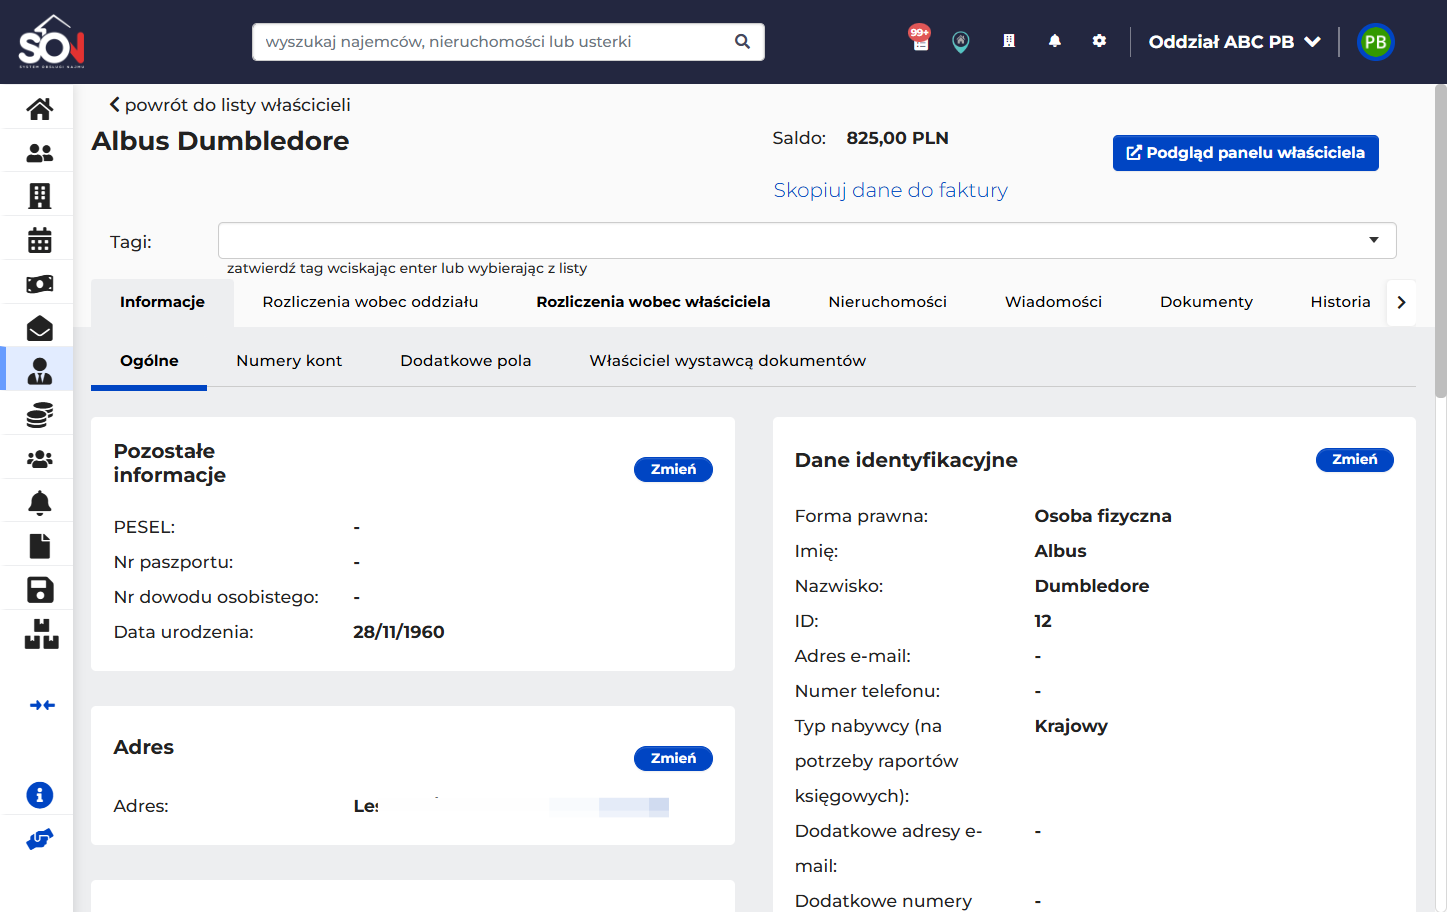Open the handshake icon in sidebar
The width and height of the screenshot is (1447, 912).
coord(39,839)
